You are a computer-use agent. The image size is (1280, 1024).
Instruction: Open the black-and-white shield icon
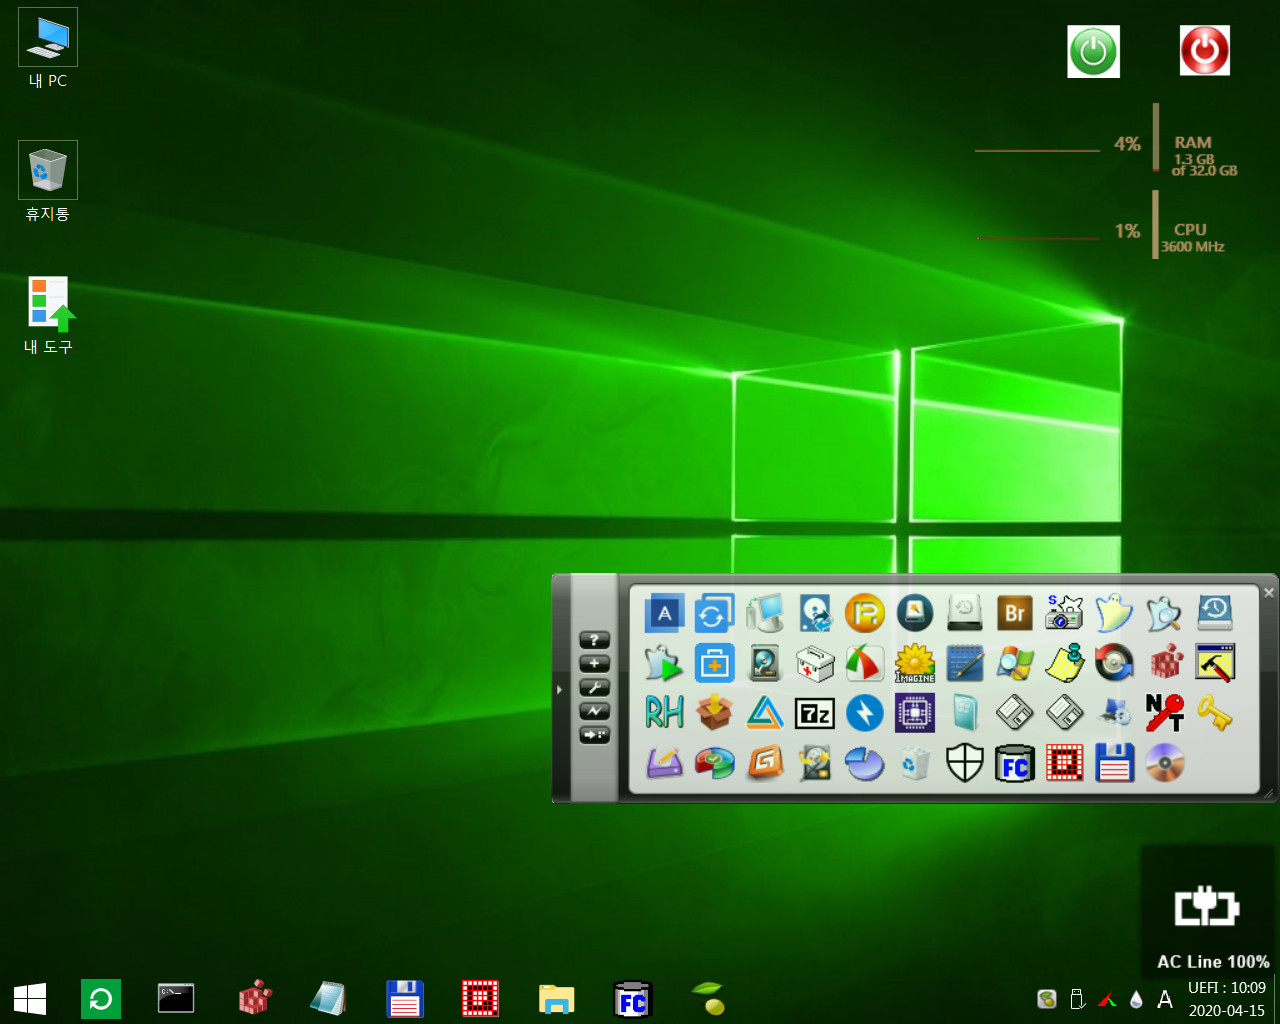(x=964, y=763)
